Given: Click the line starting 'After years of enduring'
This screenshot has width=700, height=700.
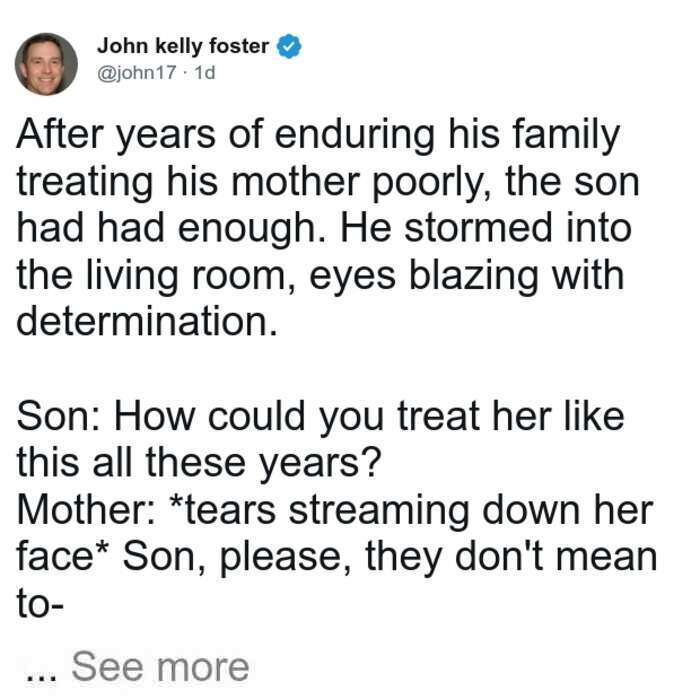Looking at the screenshot, I should coord(318,136).
